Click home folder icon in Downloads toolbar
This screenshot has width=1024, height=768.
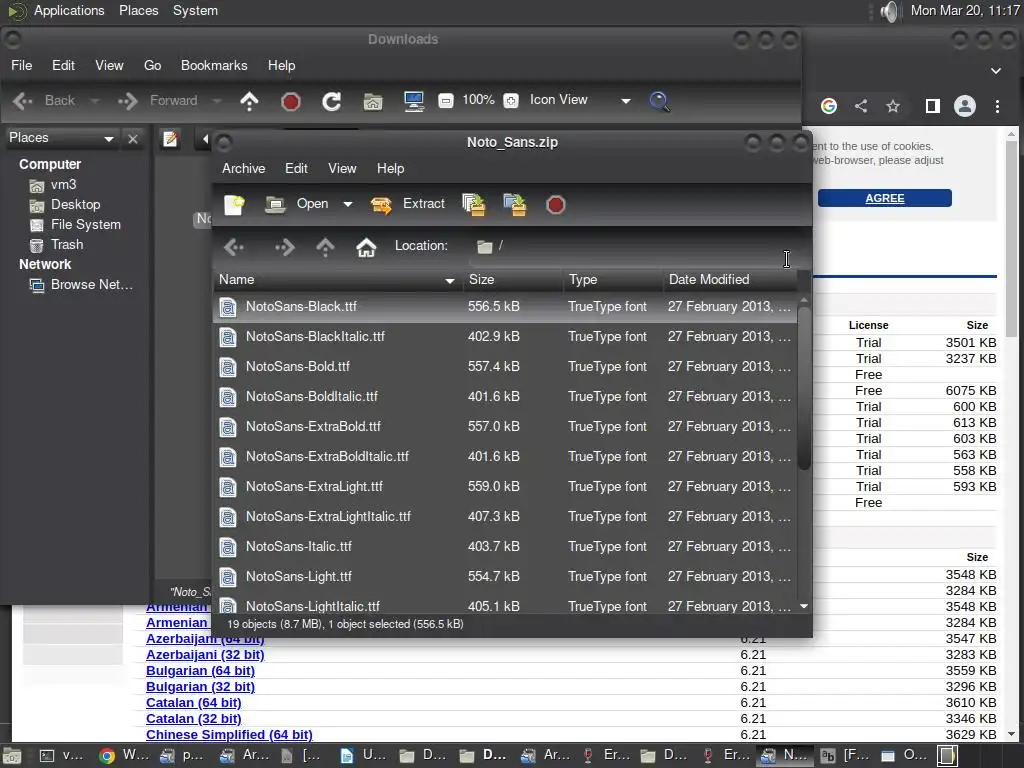[373, 102]
